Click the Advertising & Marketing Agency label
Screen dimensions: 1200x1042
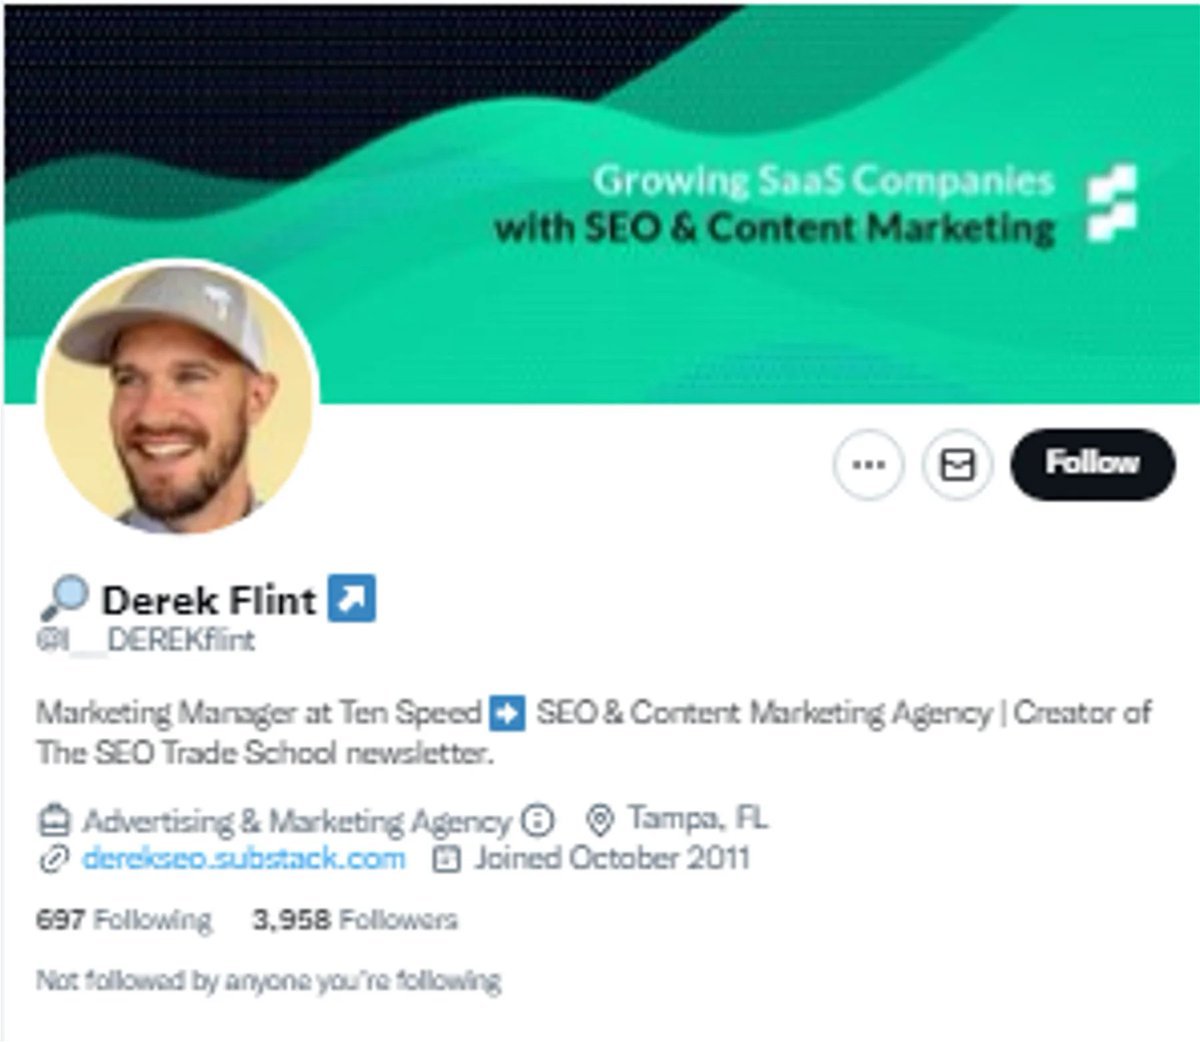297,822
